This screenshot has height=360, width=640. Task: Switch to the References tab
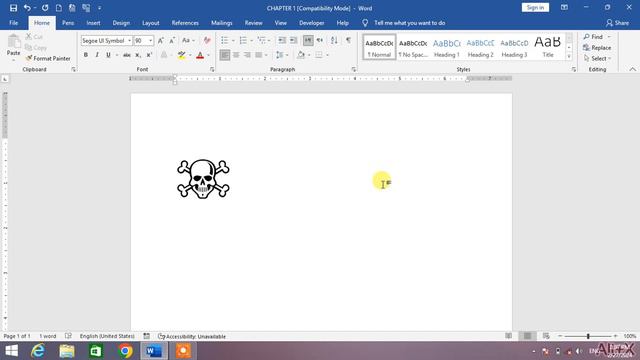[185, 23]
